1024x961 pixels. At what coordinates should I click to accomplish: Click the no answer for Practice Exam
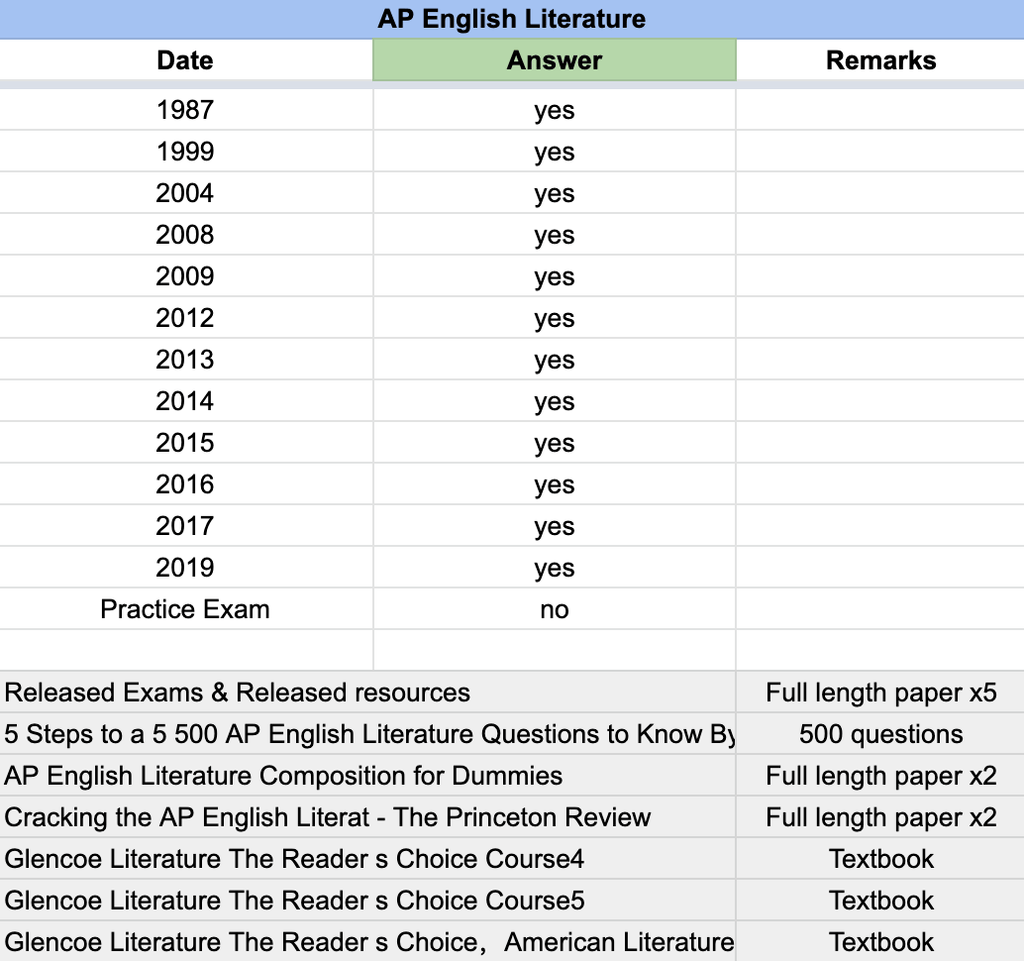[x=554, y=609]
